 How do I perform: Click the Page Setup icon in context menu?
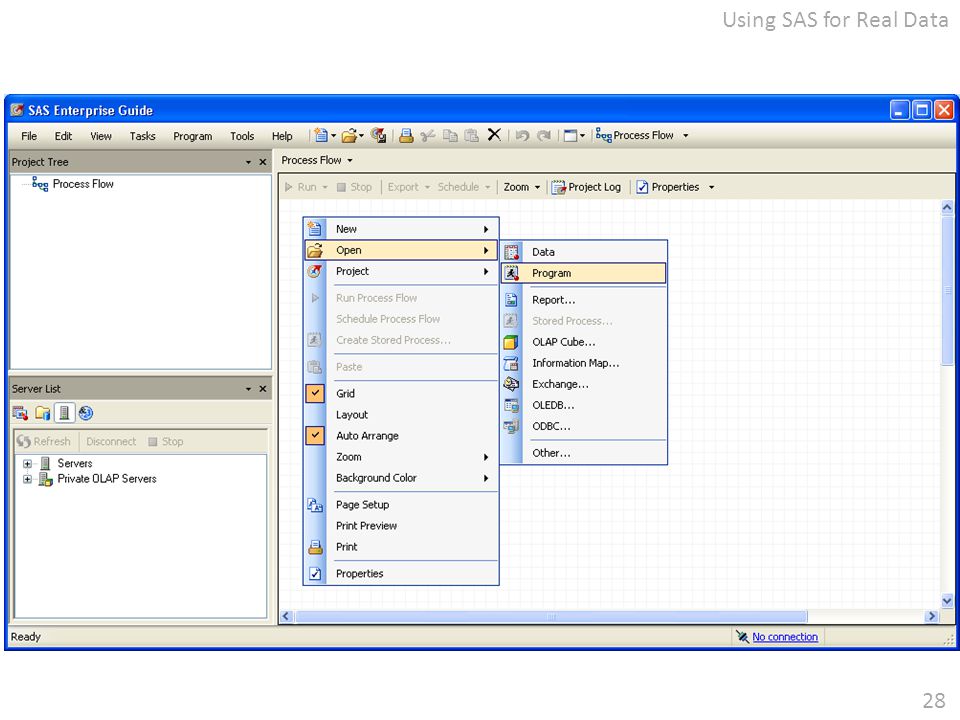point(315,504)
